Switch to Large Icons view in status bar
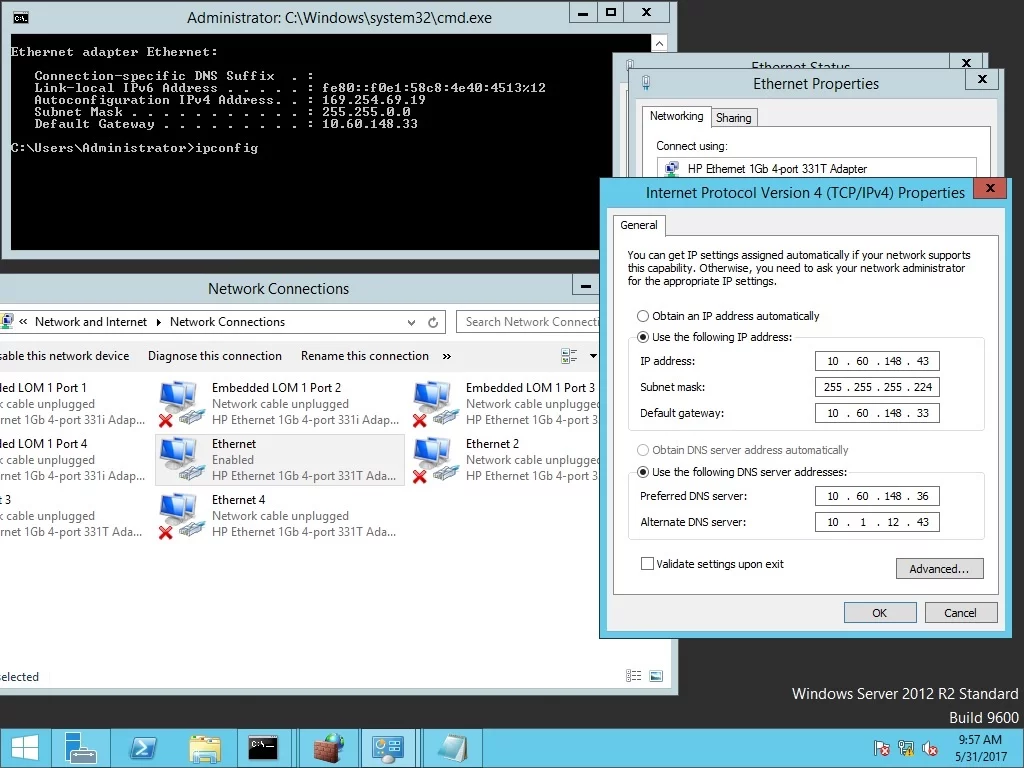Image resolution: width=1024 pixels, height=768 pixels. tap(656, 676)
